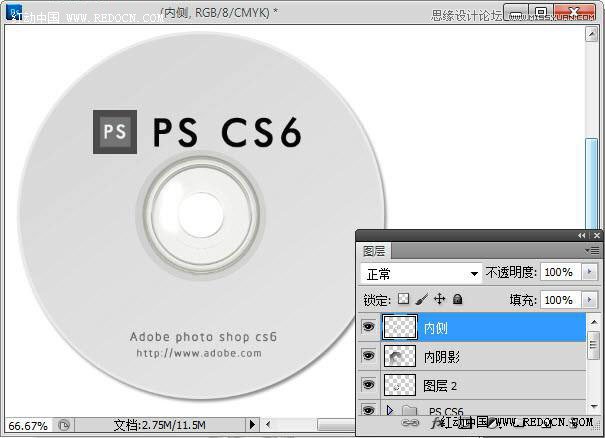Select the PS CS6 group name
This screenshot has height=438, width=605.
click(x=446, y=411)
